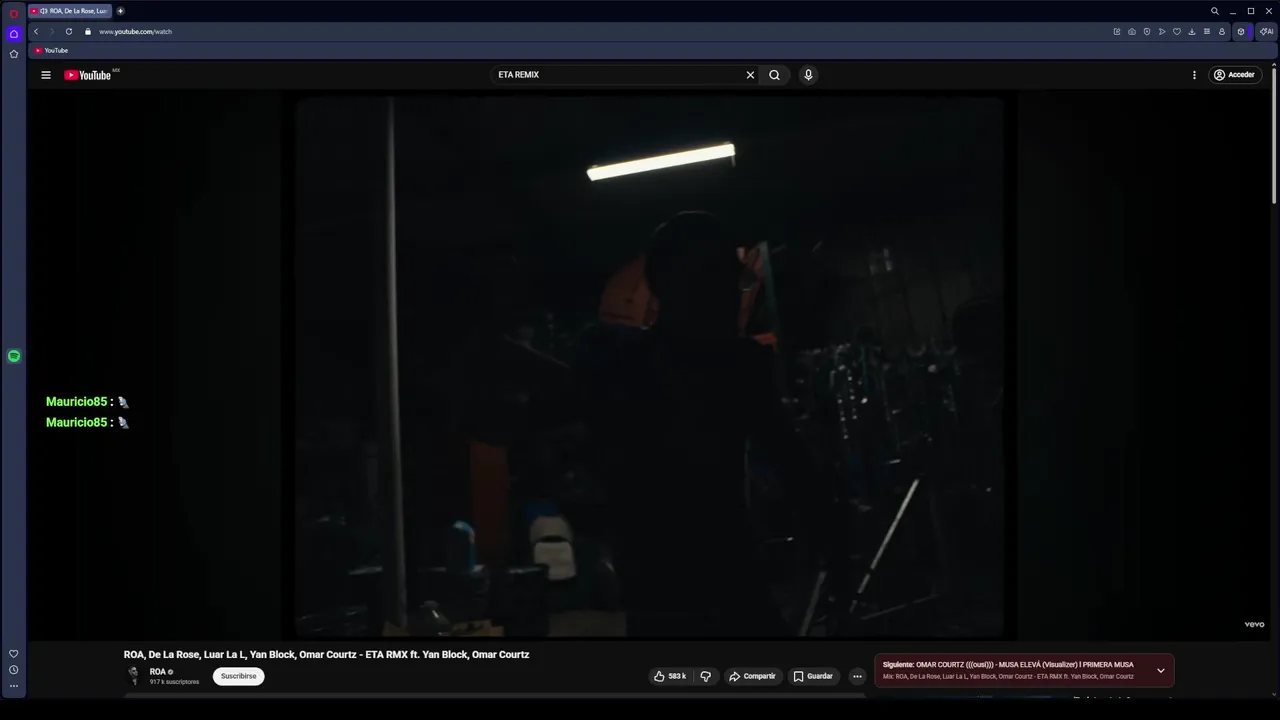Go to the YouTube home logo
This screenshot has width=1280, height=720.
click(x=88, y=75)
